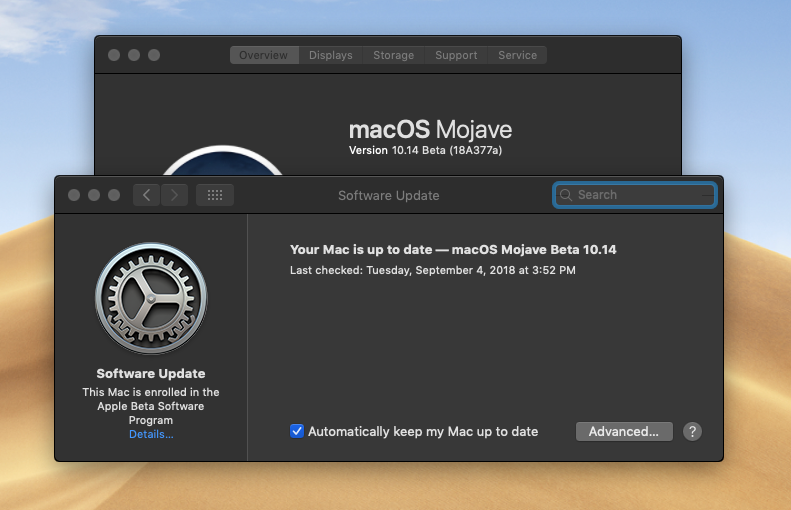Viewport: 791px width, 510px height.
Task: Click the Mojave circular image in About window
Action: click(222, 160)
